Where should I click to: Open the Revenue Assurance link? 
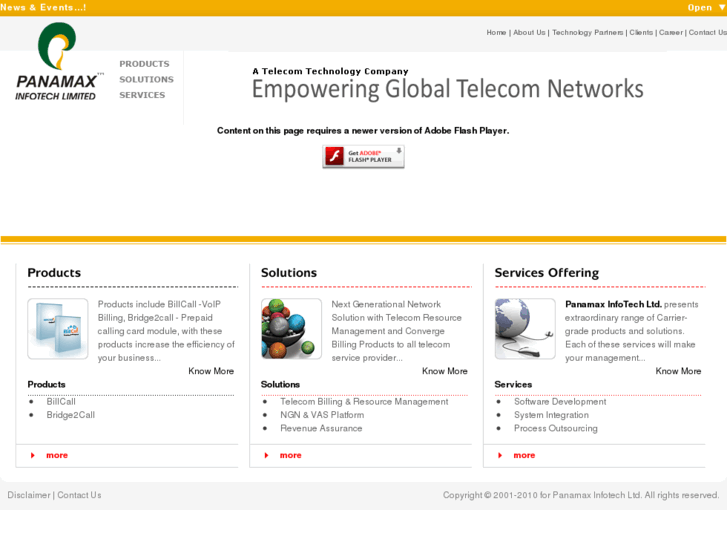(321, 429)
